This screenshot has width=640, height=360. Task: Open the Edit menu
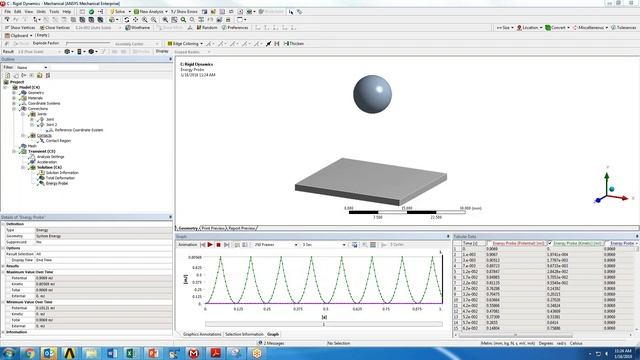[18, 12]
